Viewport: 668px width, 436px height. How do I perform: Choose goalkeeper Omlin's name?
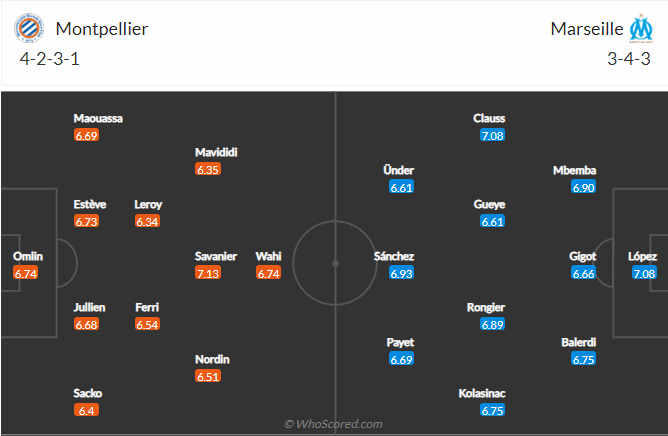[x=28, y=256]
